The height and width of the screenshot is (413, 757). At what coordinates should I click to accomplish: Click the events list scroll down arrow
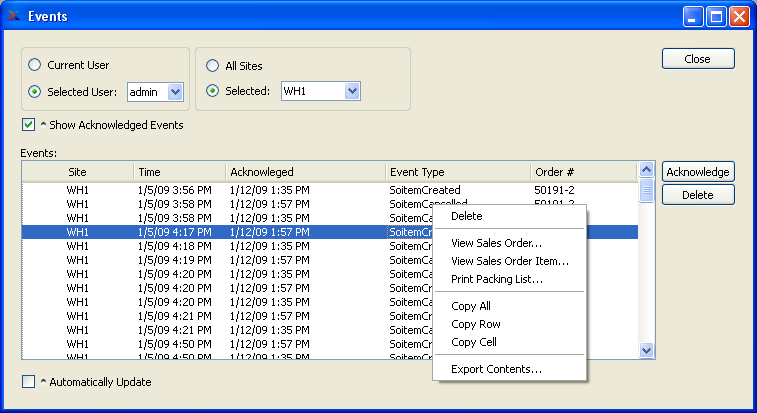pyautogui.click(x=646, y=350)
